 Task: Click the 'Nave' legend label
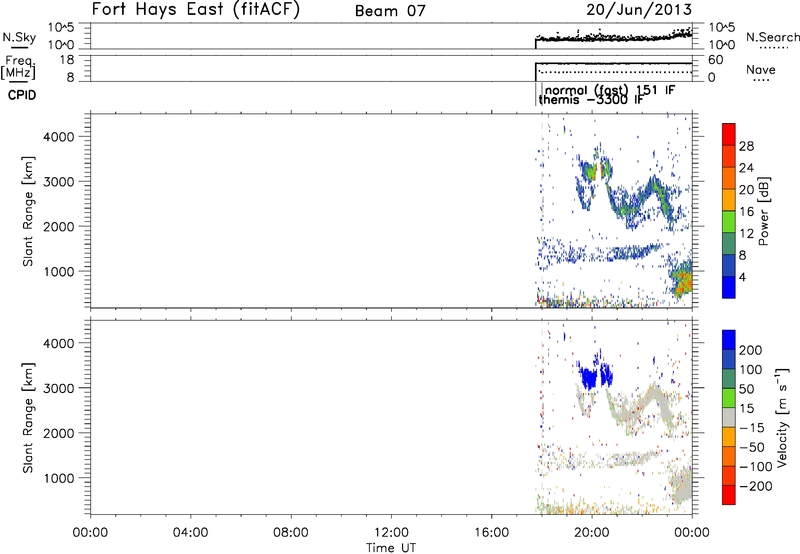tap(760, 69)
